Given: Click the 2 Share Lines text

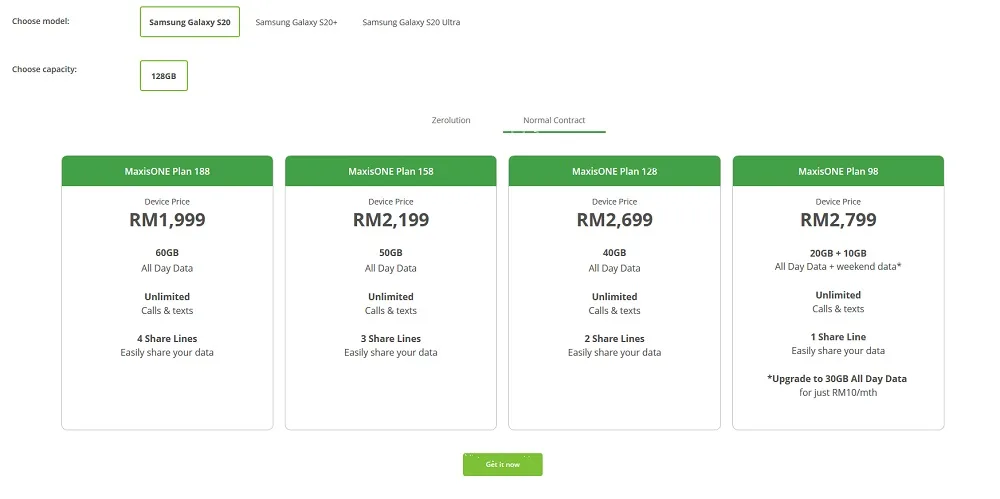Looking at the screenshot, I should (x=615, y=339).
